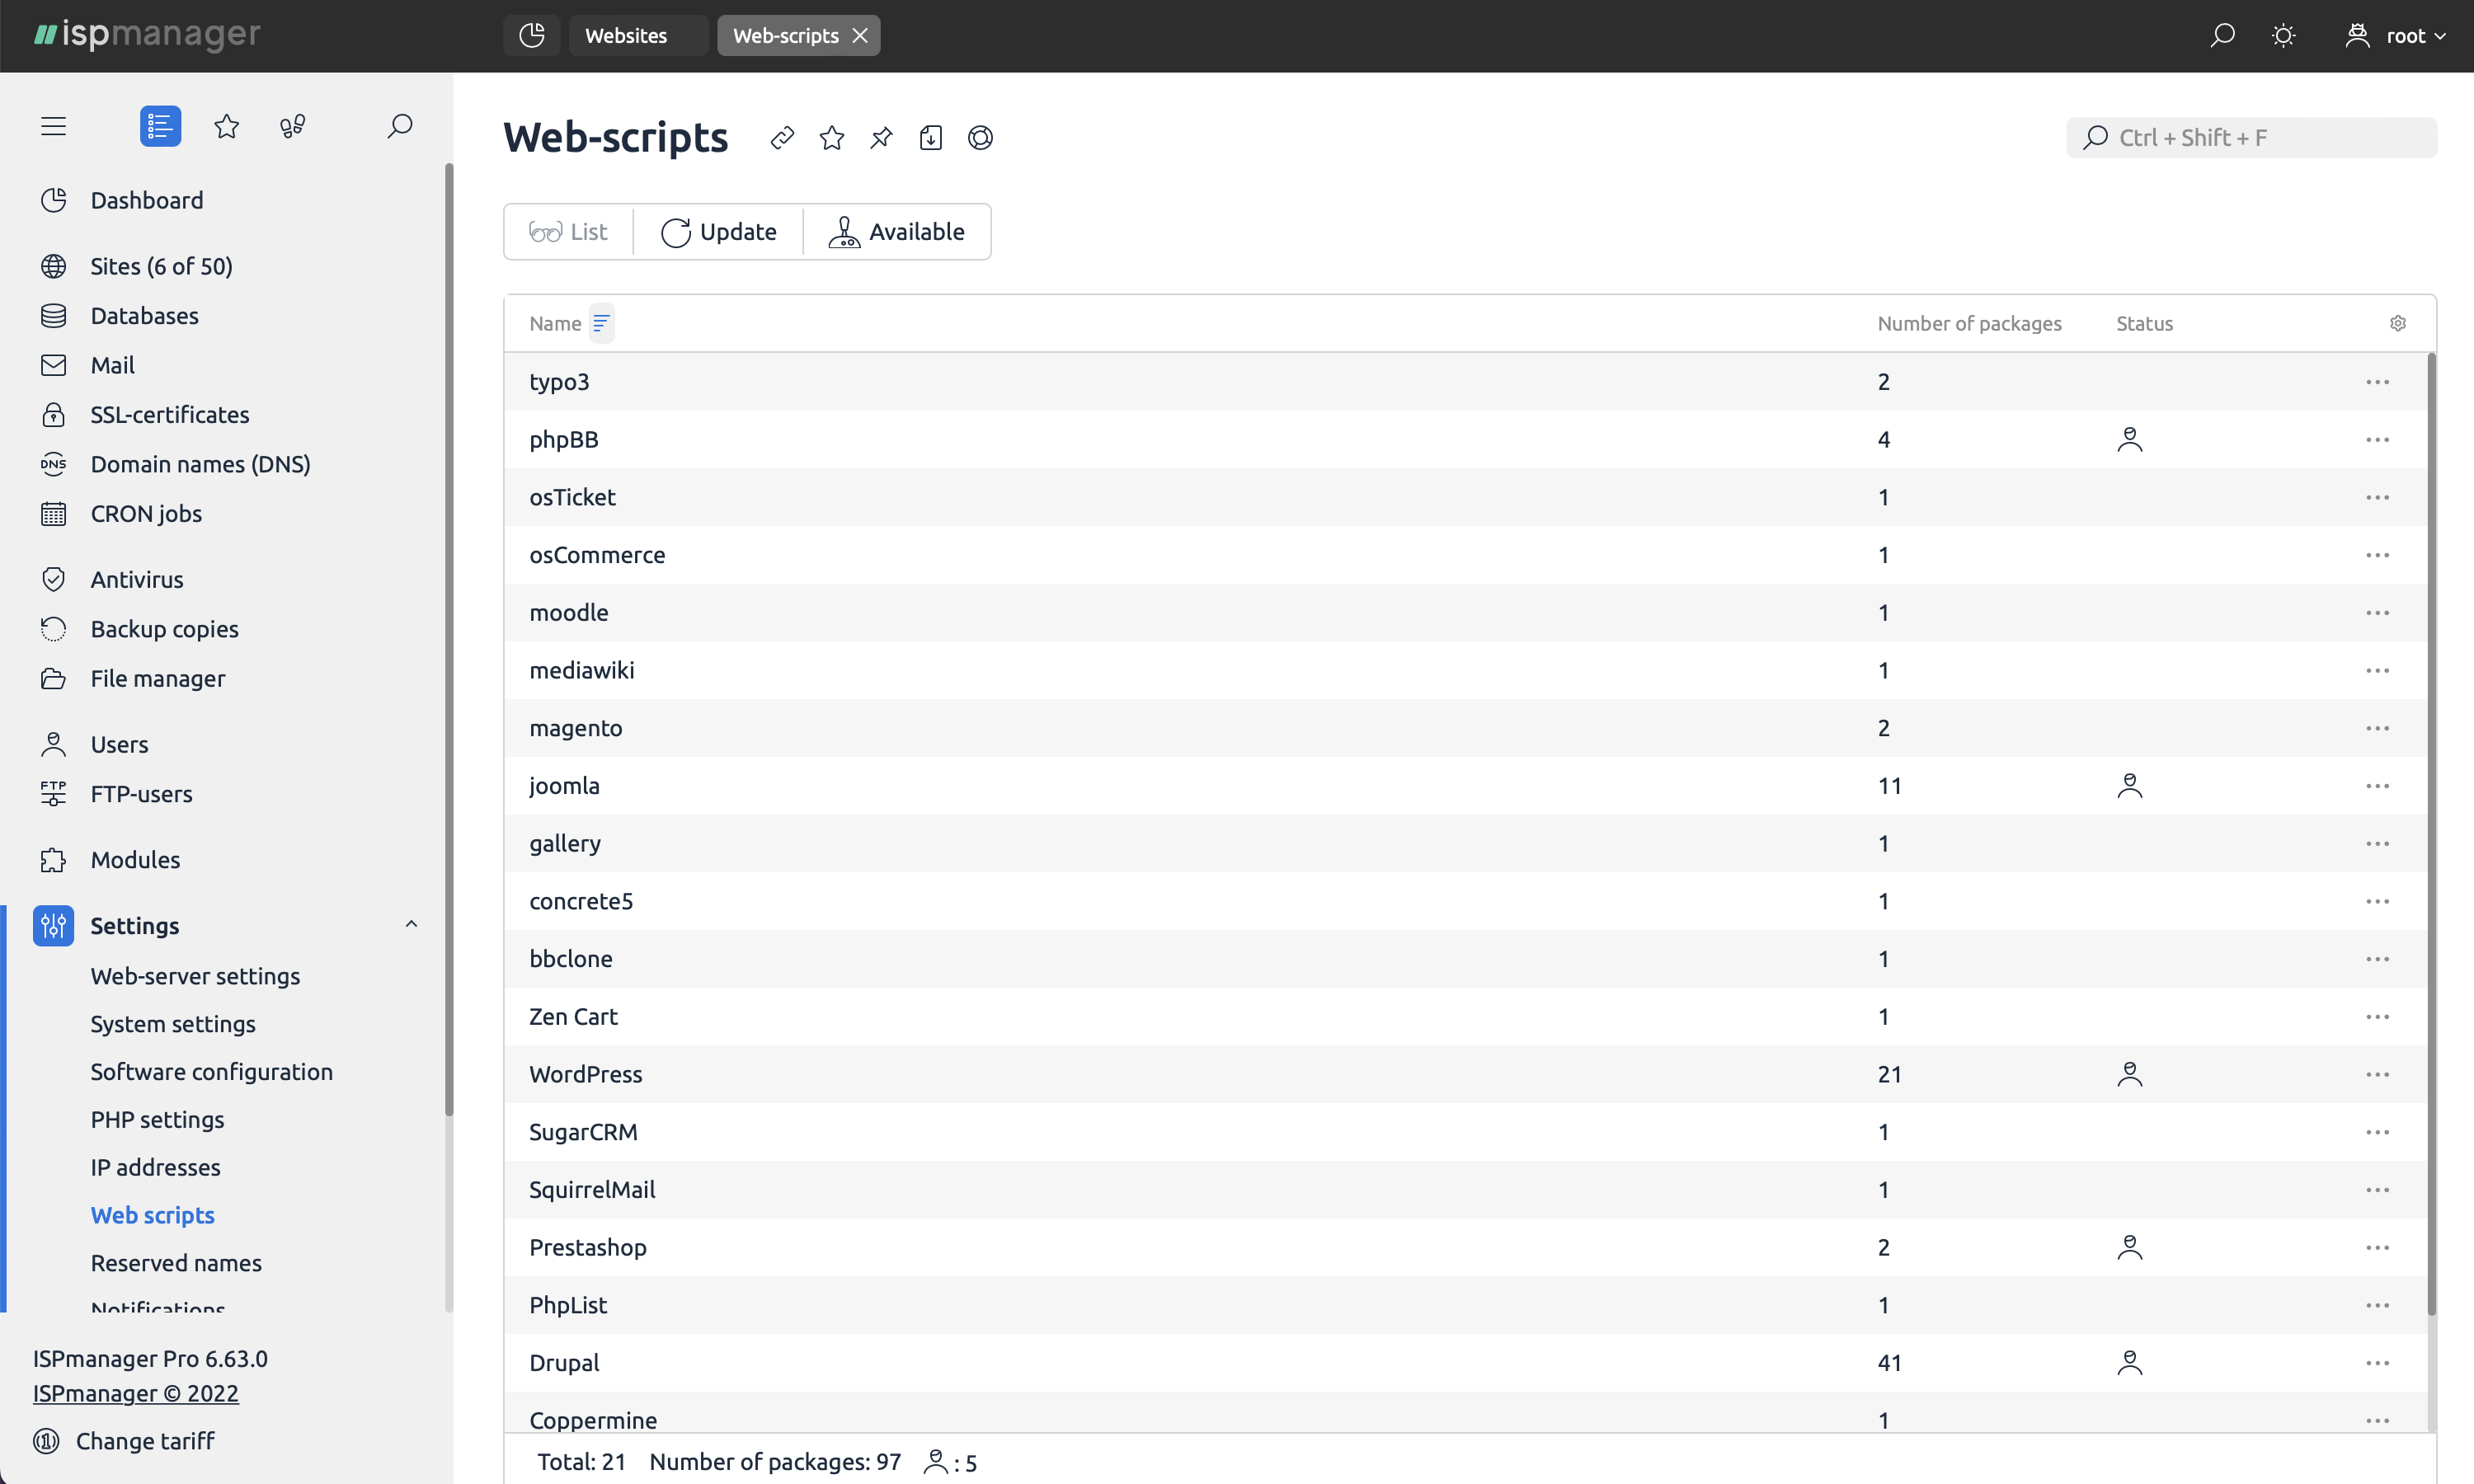
Task: Open Modules in sidebar
Action: 135,860
